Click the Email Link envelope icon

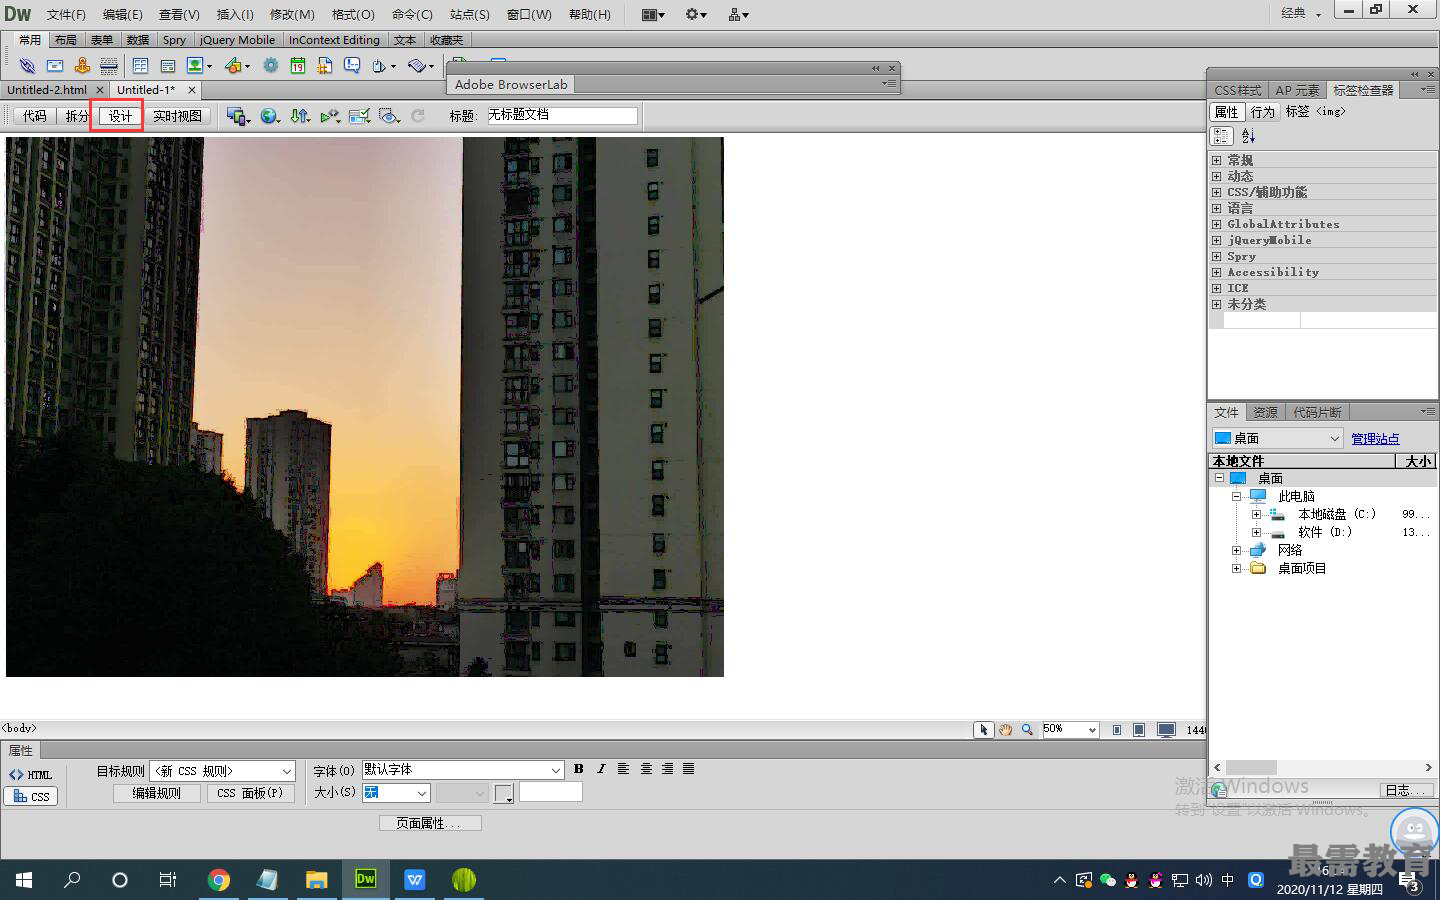(x=55, y=66)
